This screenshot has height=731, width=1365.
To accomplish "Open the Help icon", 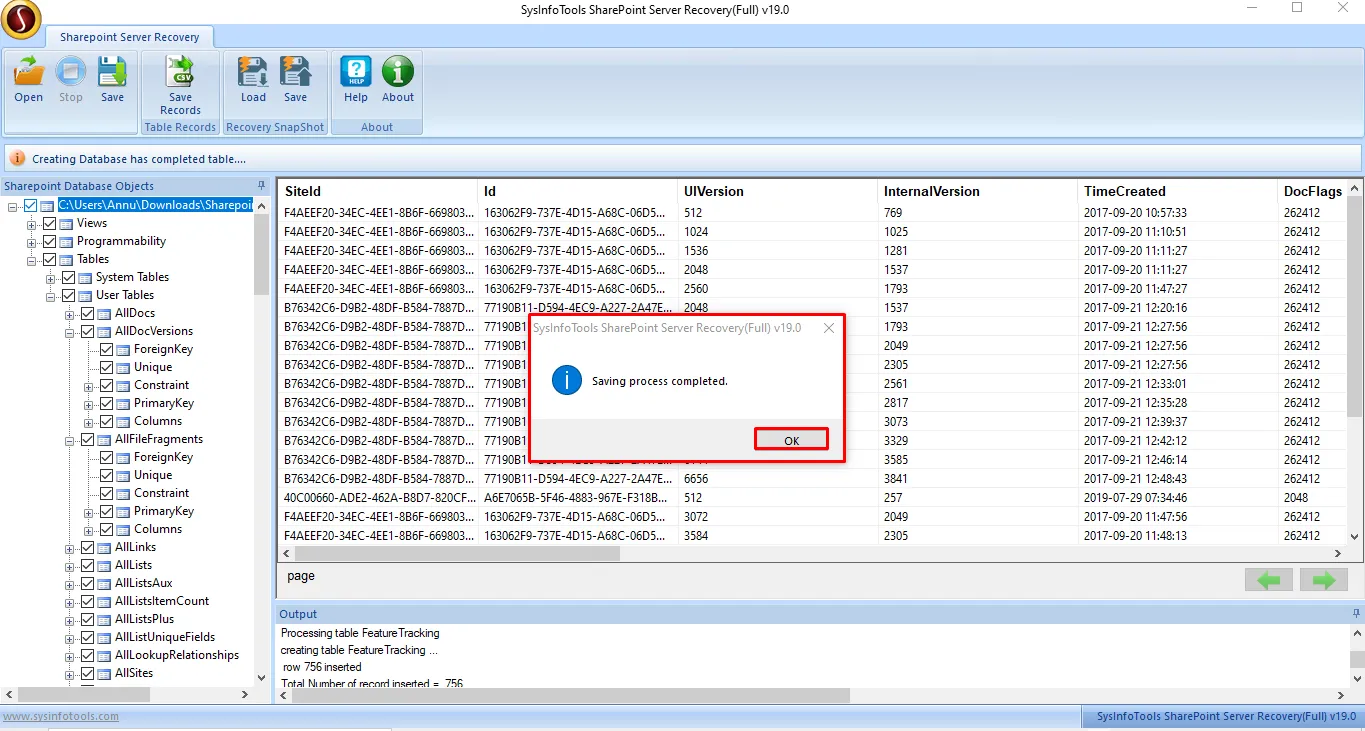I will [356, 73].
